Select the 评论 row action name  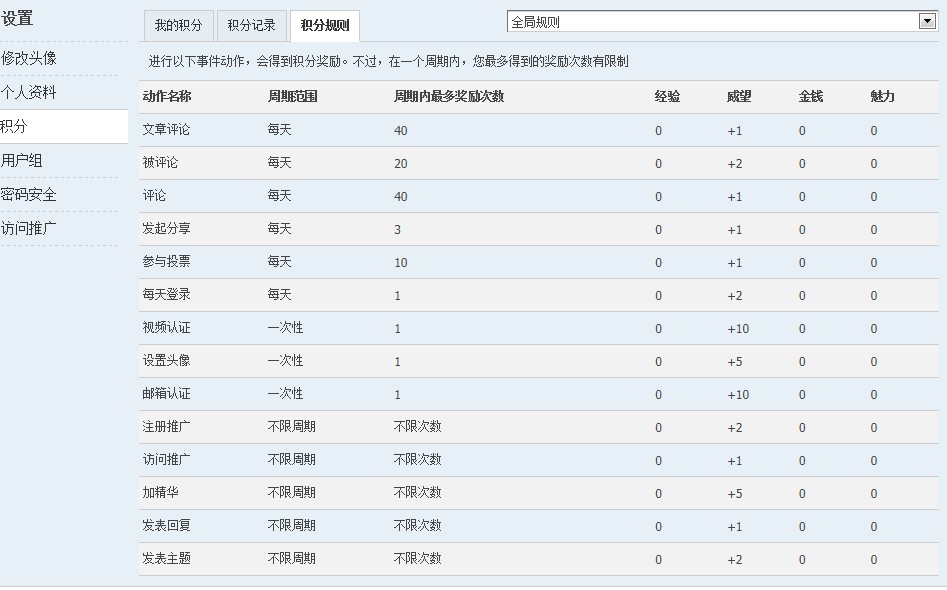pos(154,196)
